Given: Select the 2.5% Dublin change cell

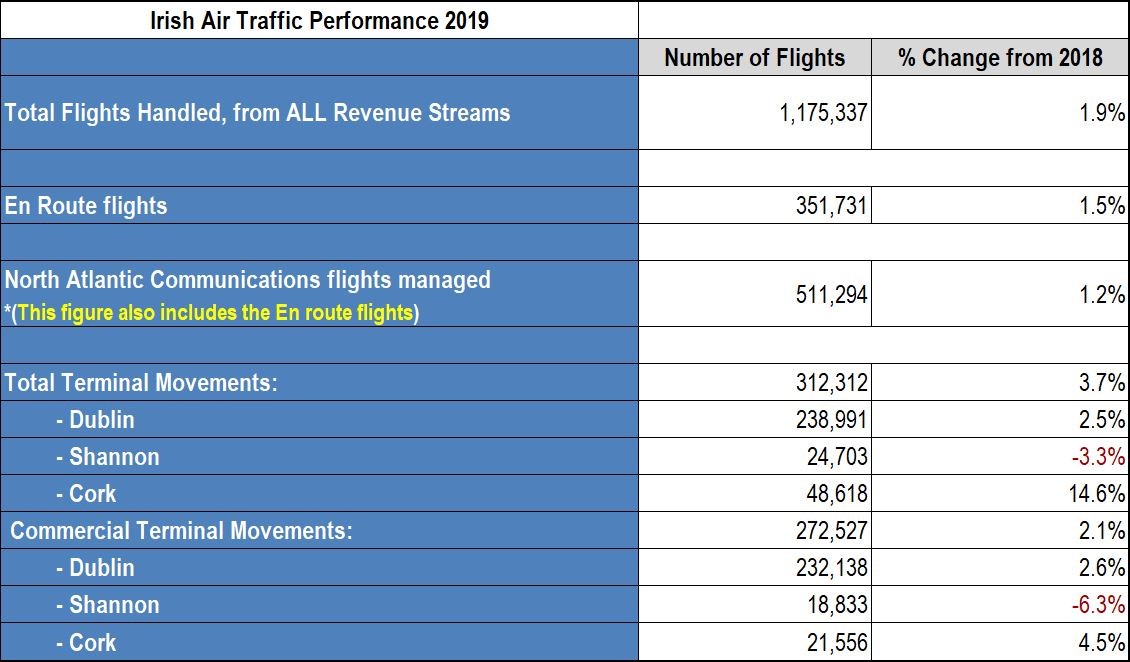Looking at the screenshot, I should [x=1000, y=419].
